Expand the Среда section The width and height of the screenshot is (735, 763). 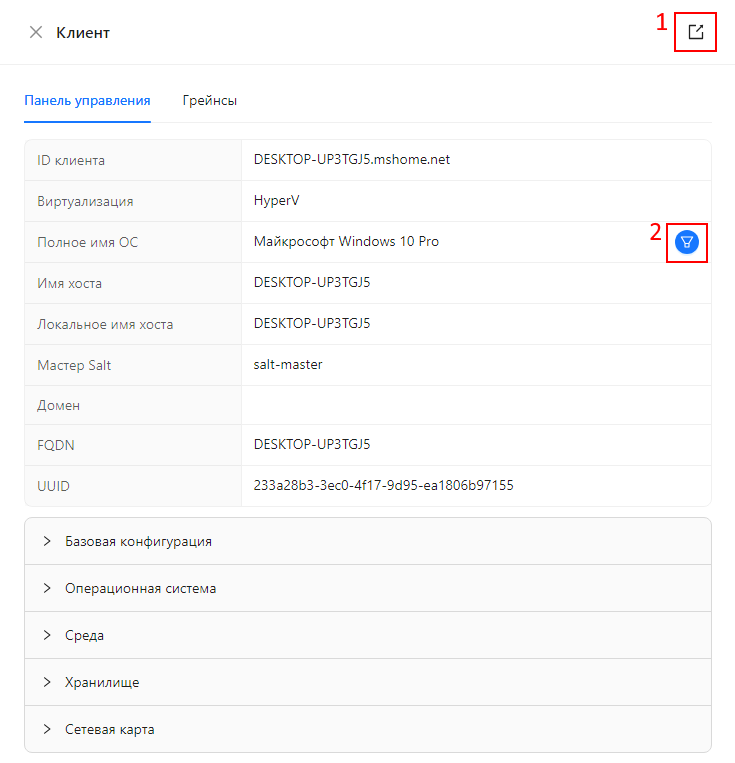[84, 635]
